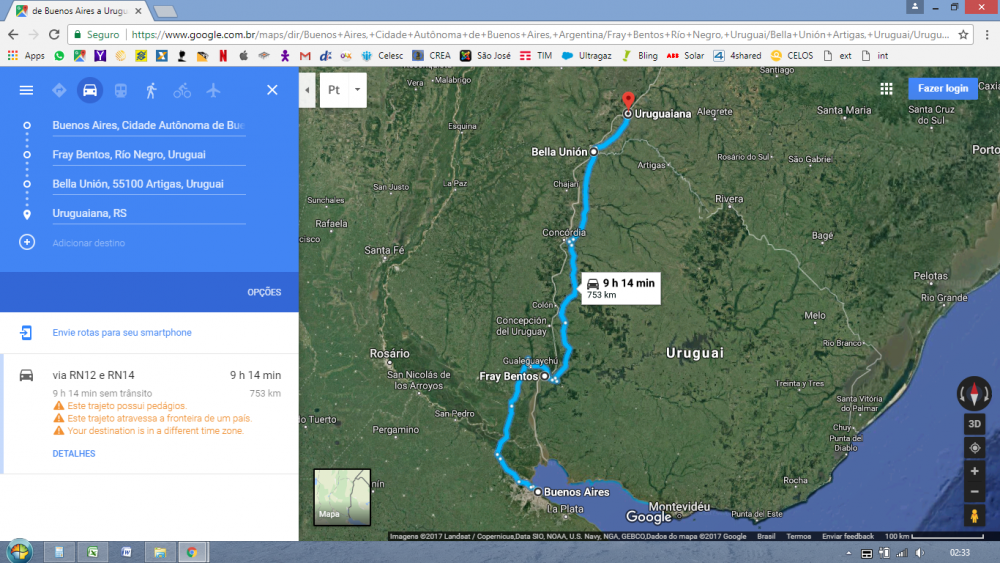Open Excel from the Windows taskbar
Screen dimensions: 1000x563
(x=93, y=552)
